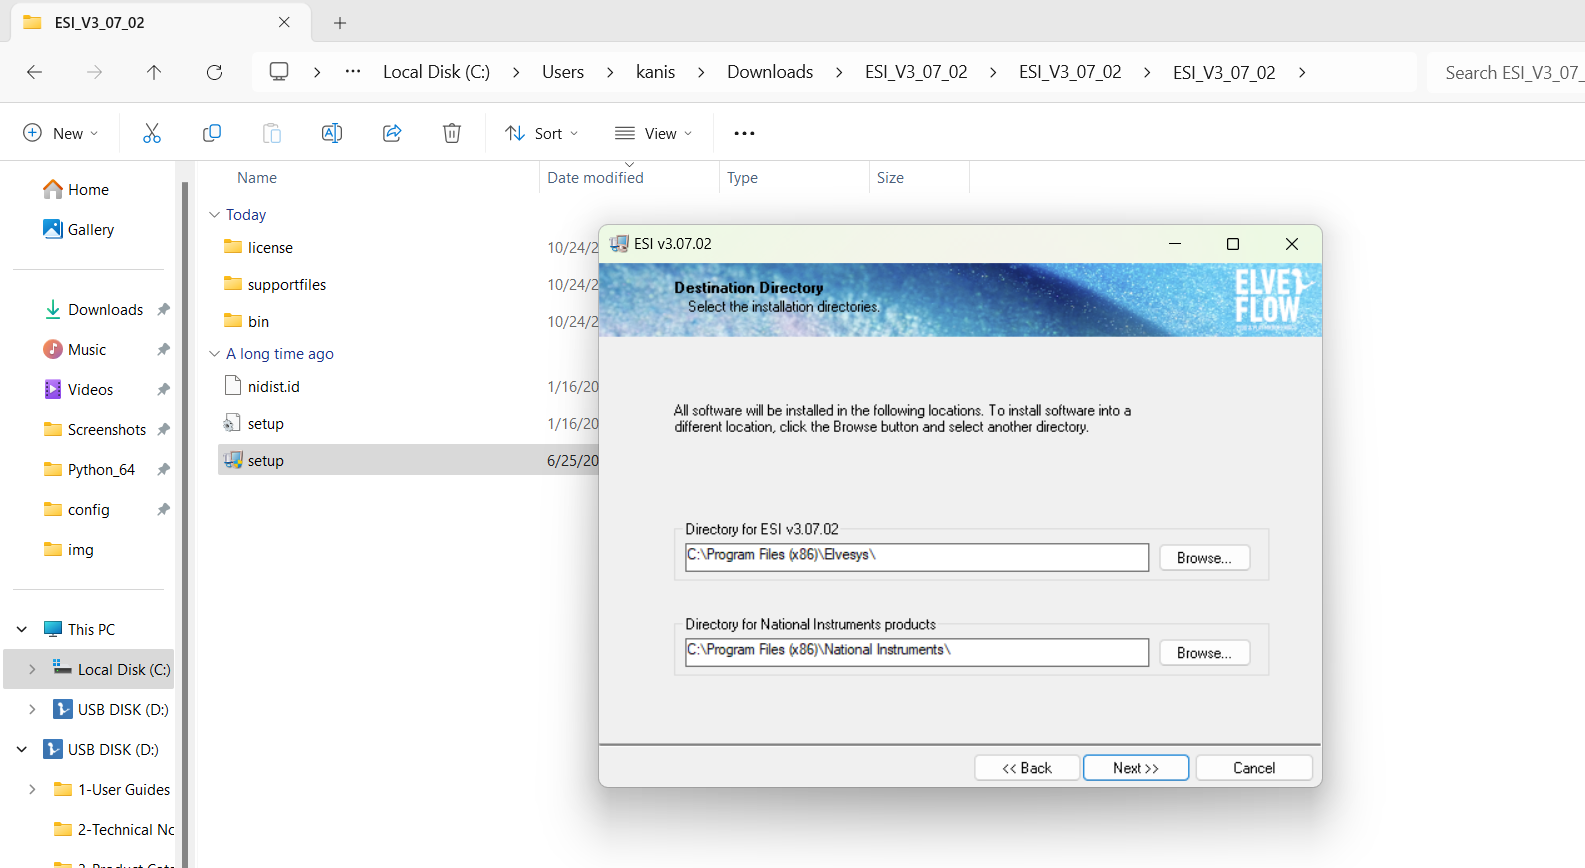This screenshot has width=1585, height=868.
Task: Open Downloads in the address breadcrumb
Action: click(x=769, y=72)
